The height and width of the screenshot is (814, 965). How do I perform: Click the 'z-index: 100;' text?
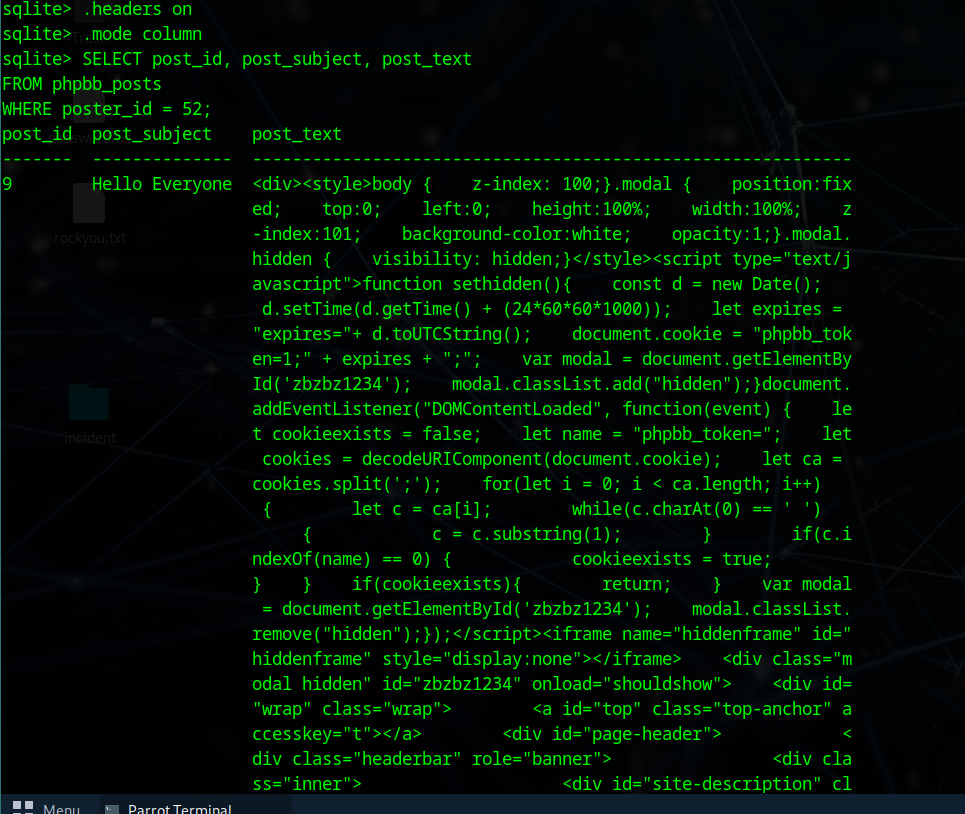click(537, 184)
